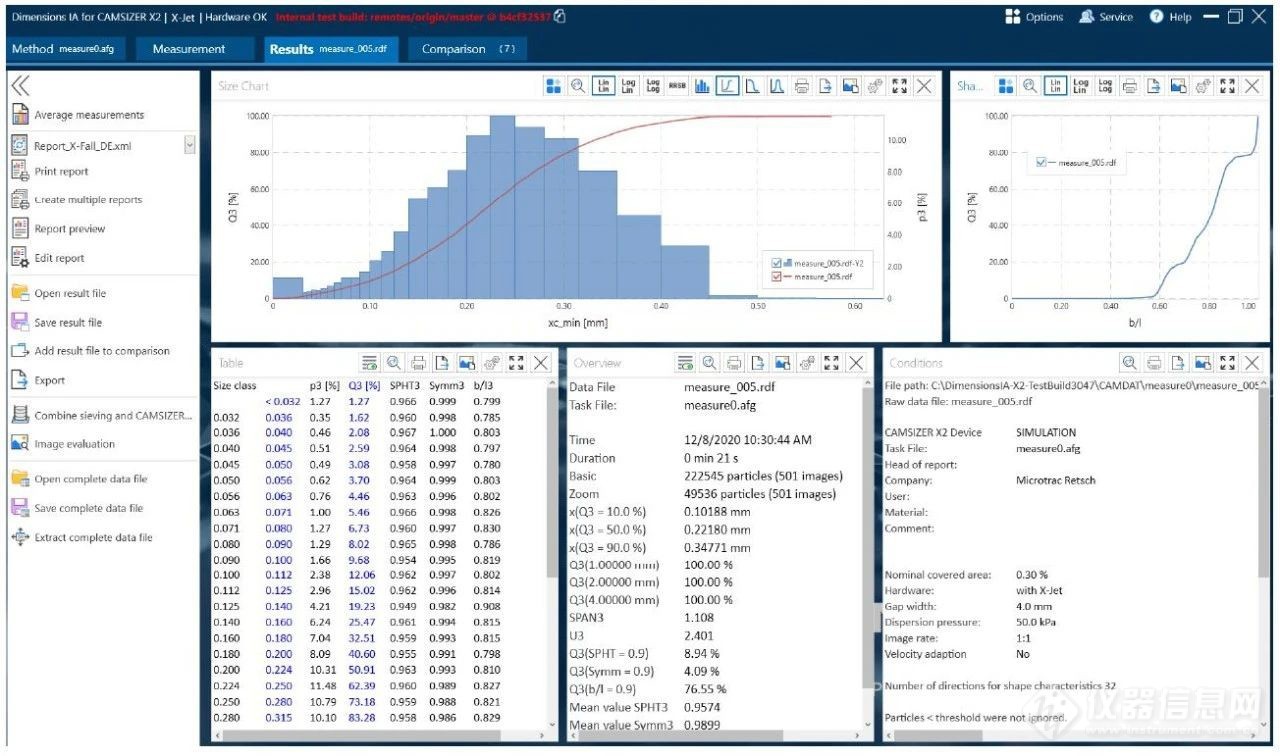Image resolution: width=1280 pixels, height=756 pixels.
Task: Toggle measure_005.rdf red line legend checkbox
Action: click(774, 276)
